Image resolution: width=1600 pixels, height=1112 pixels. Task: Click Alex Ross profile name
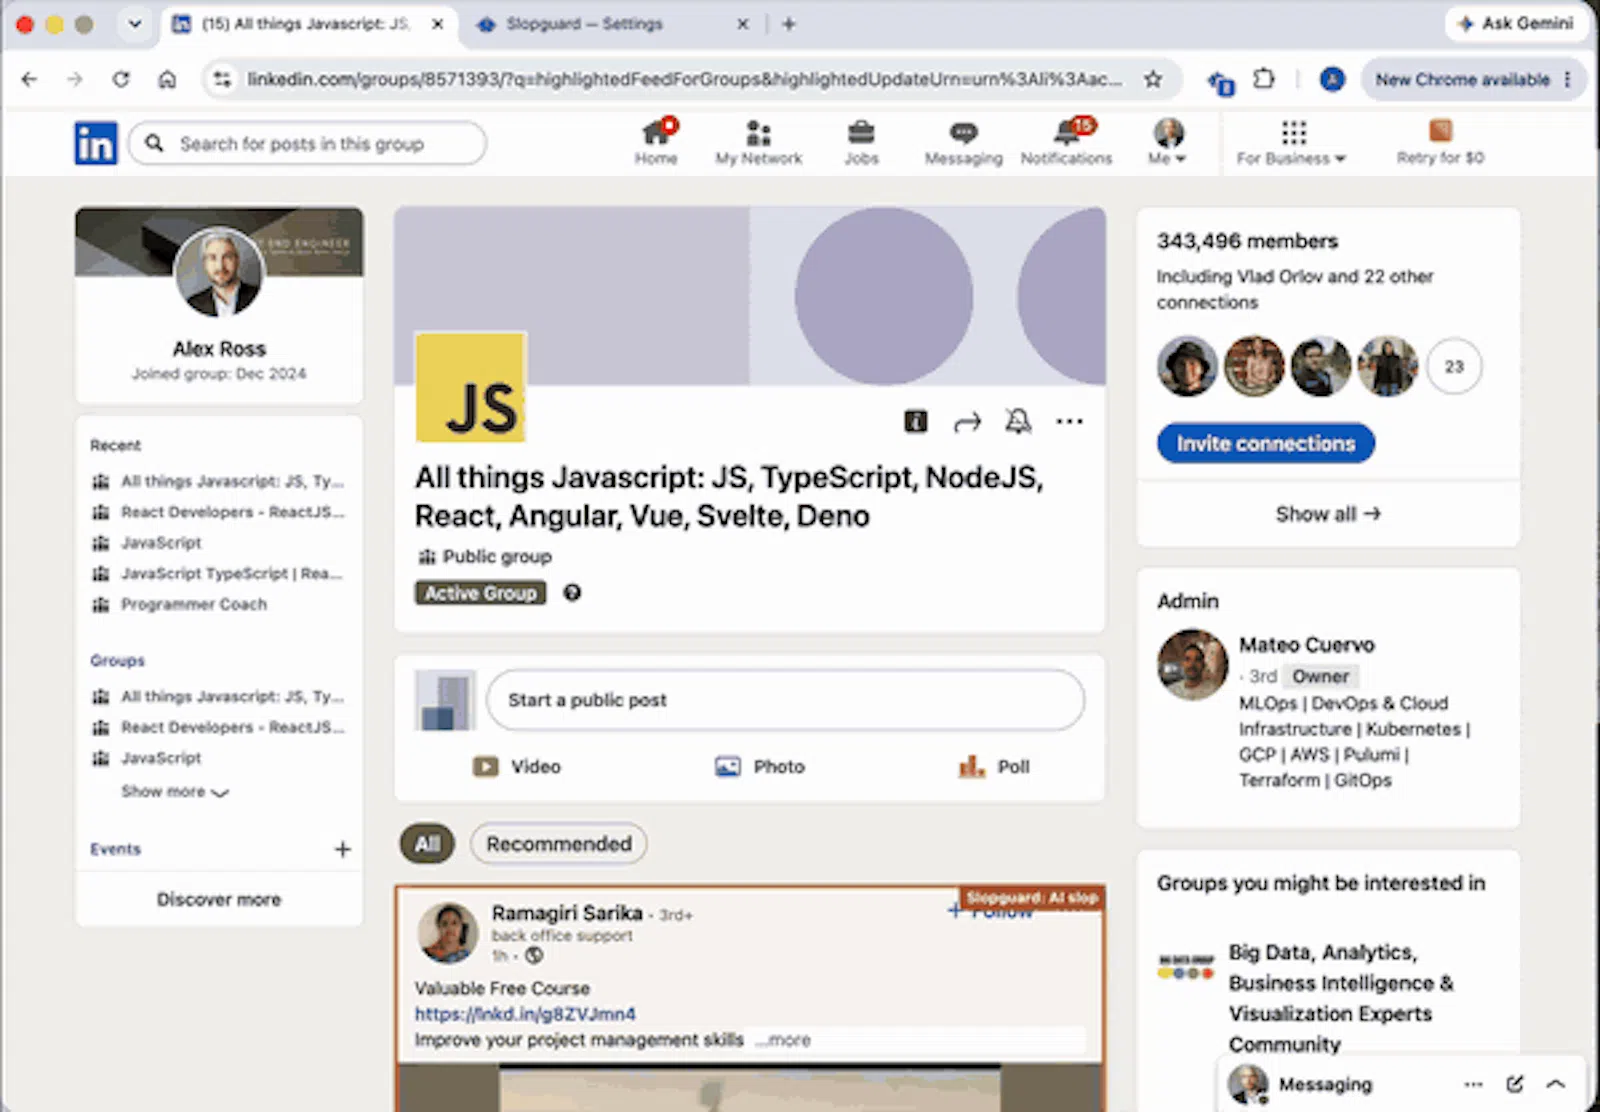point(219,349)
